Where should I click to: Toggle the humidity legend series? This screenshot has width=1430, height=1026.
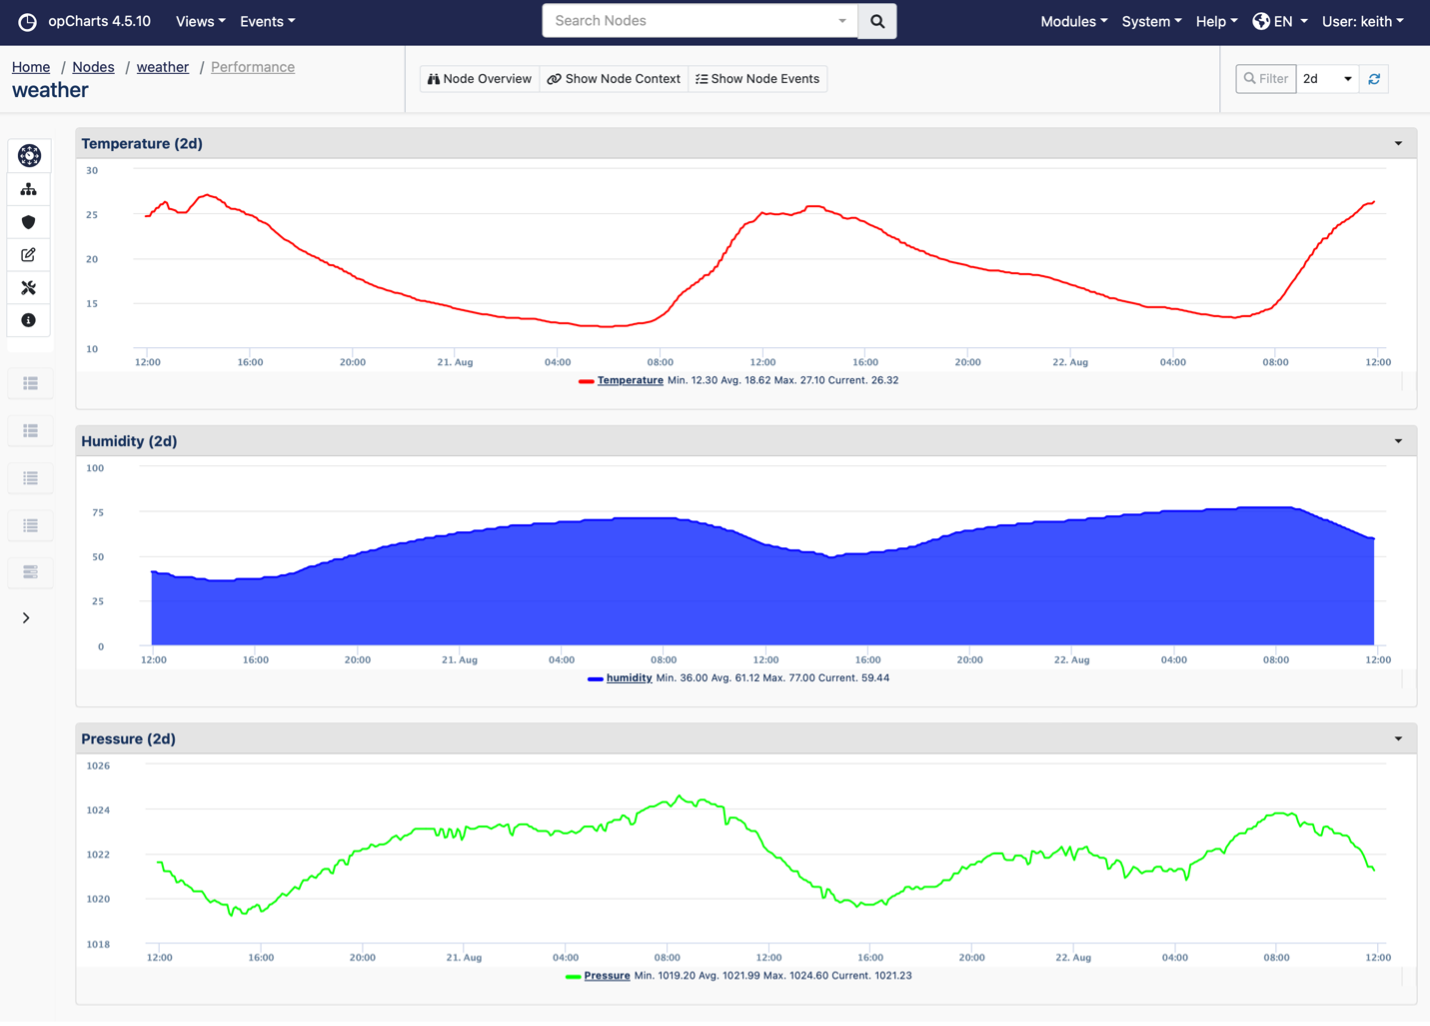(629, 678)
